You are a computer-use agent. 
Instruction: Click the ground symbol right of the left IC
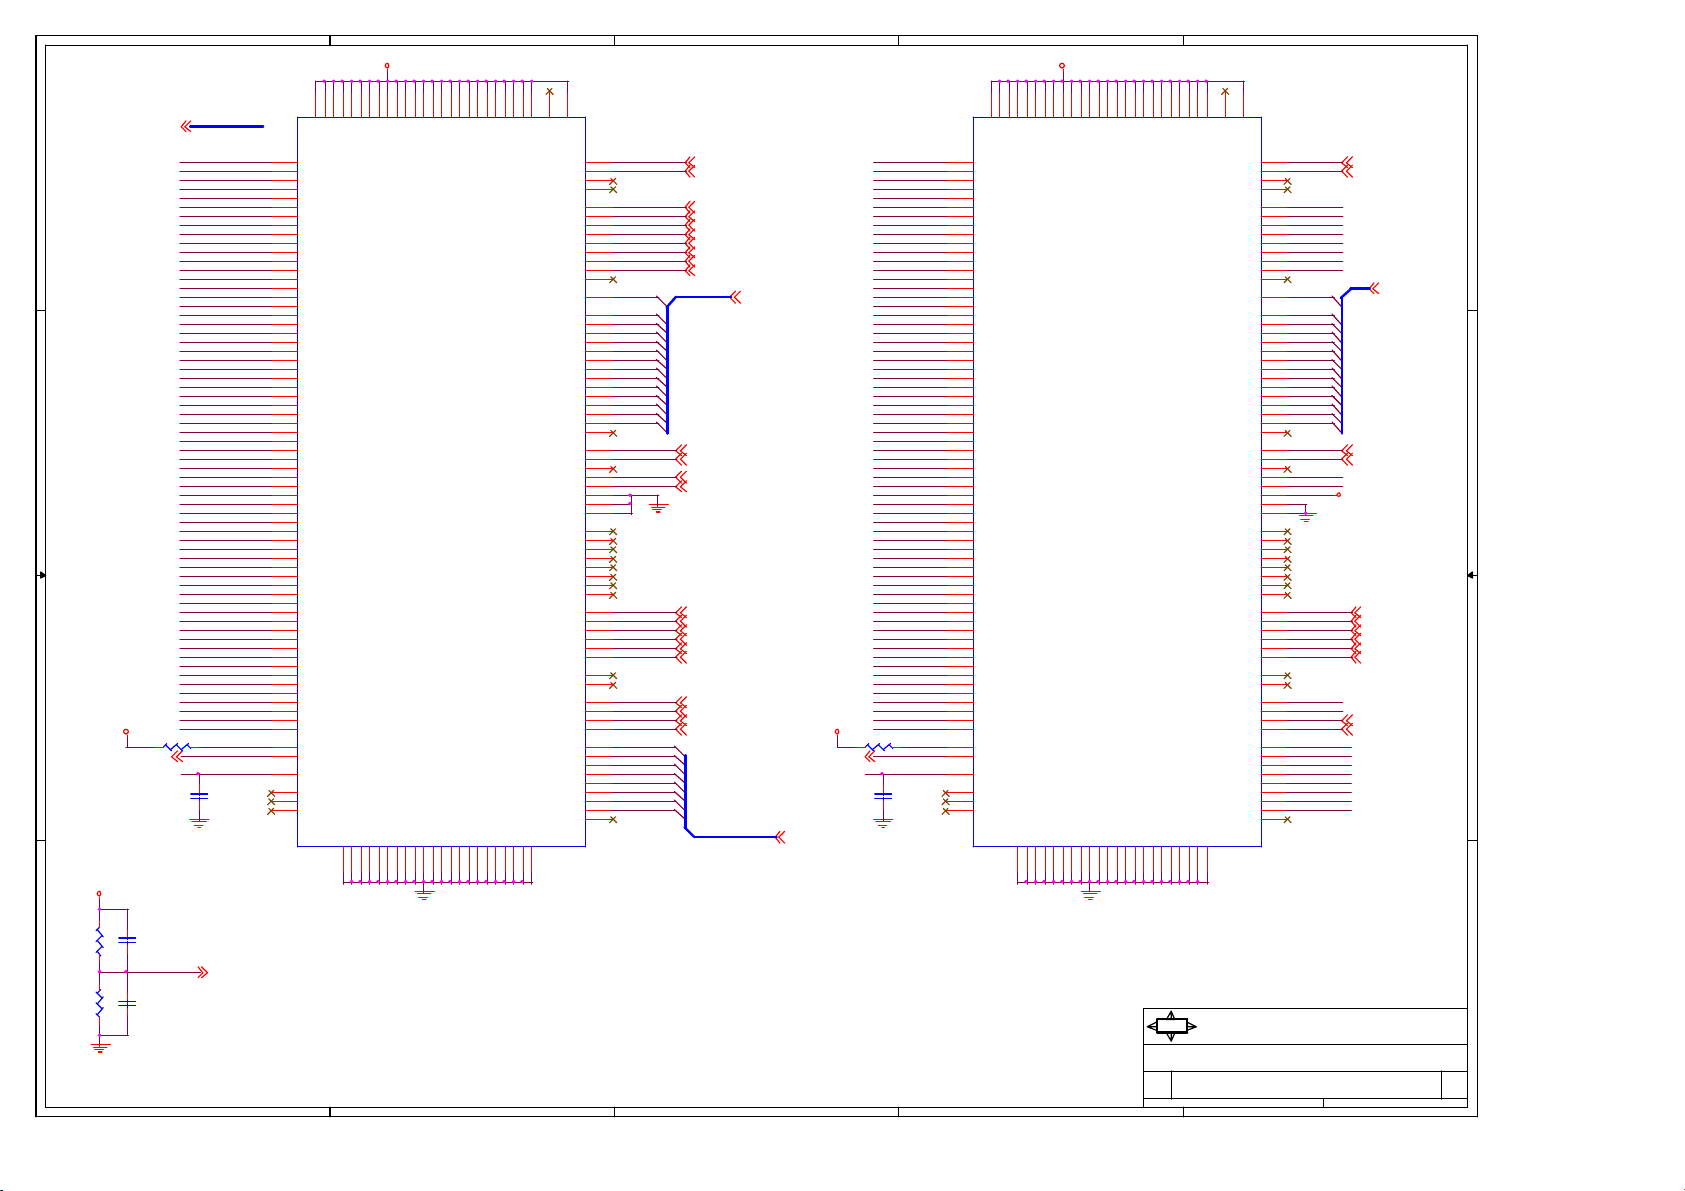658,507
